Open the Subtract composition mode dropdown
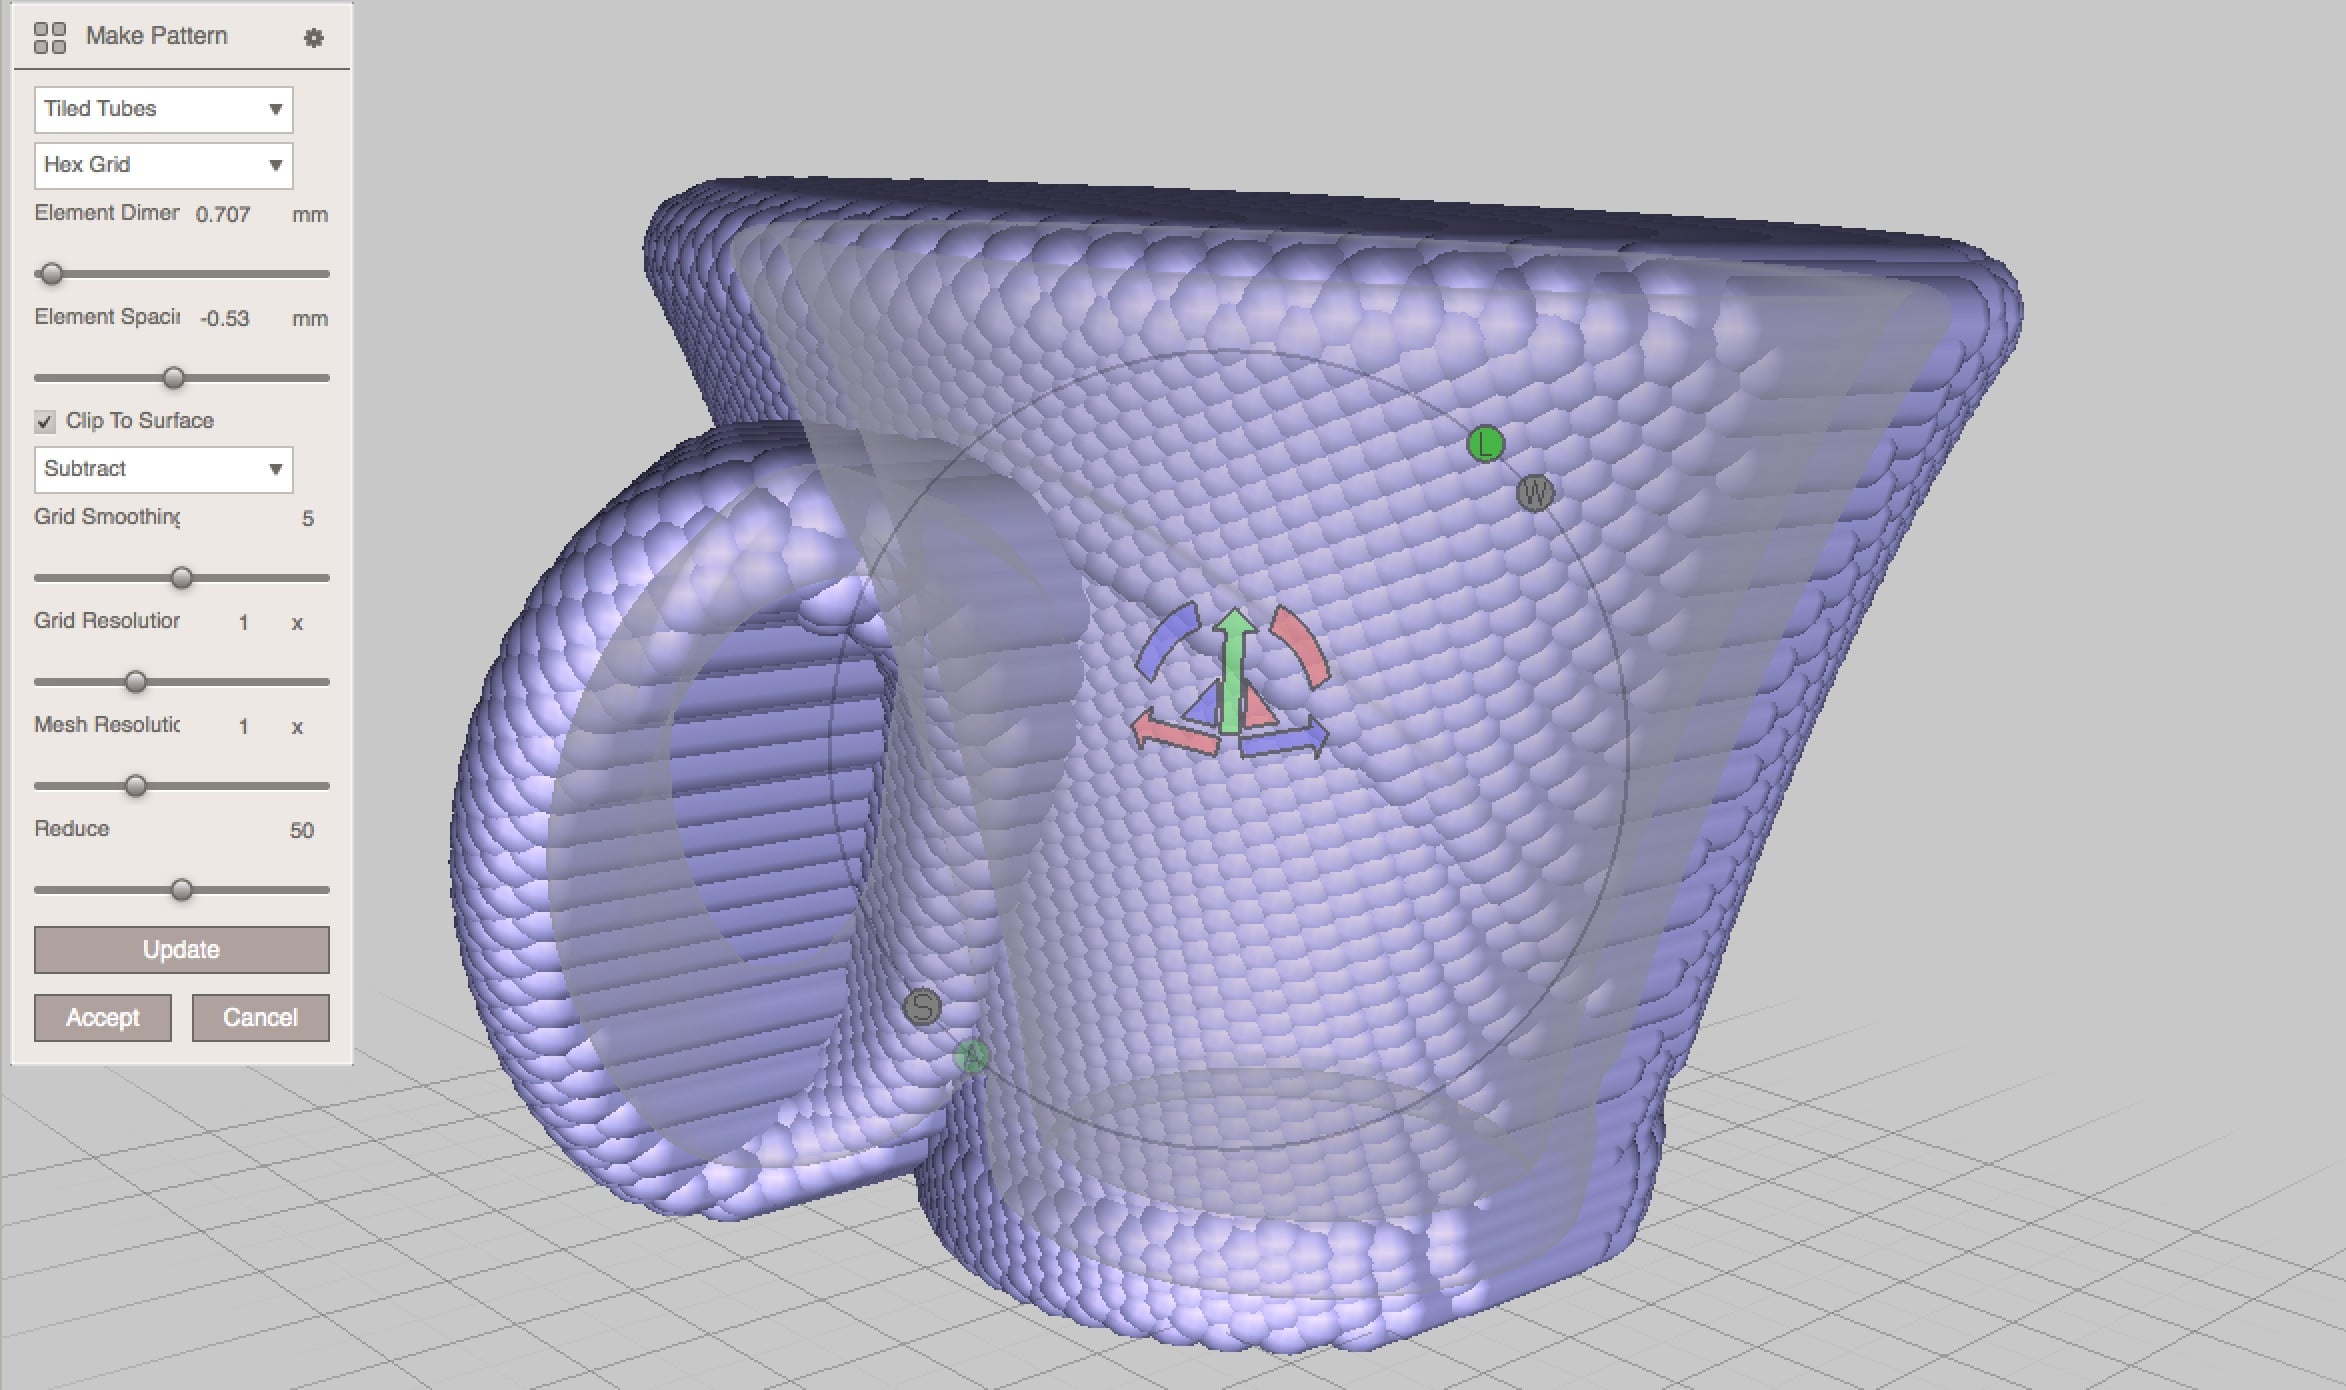The width and height of the screenshot is (2346, 1390). tap(163, 469)
